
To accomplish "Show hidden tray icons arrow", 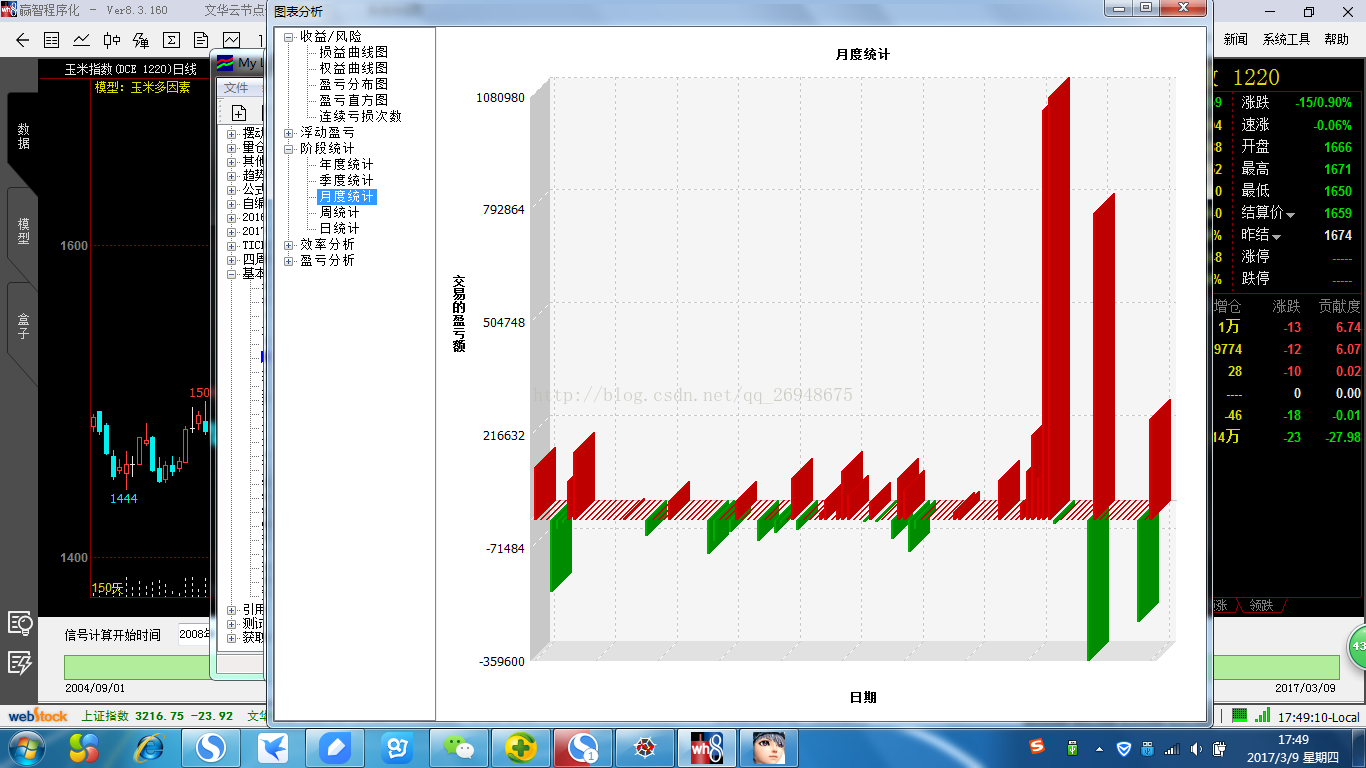I will pos(1100,748).
